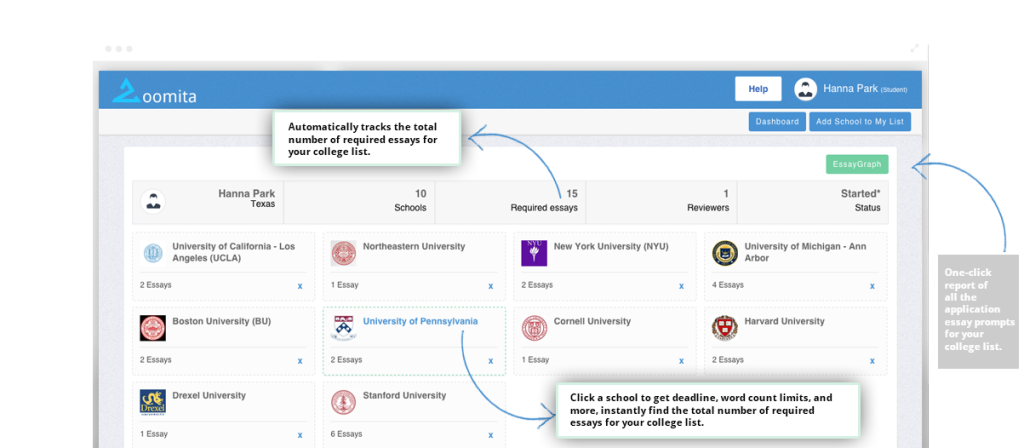This screenshot has height=448, width=1024.
Task: Remove Boston University using the x
Action: (x=300, y=361)
